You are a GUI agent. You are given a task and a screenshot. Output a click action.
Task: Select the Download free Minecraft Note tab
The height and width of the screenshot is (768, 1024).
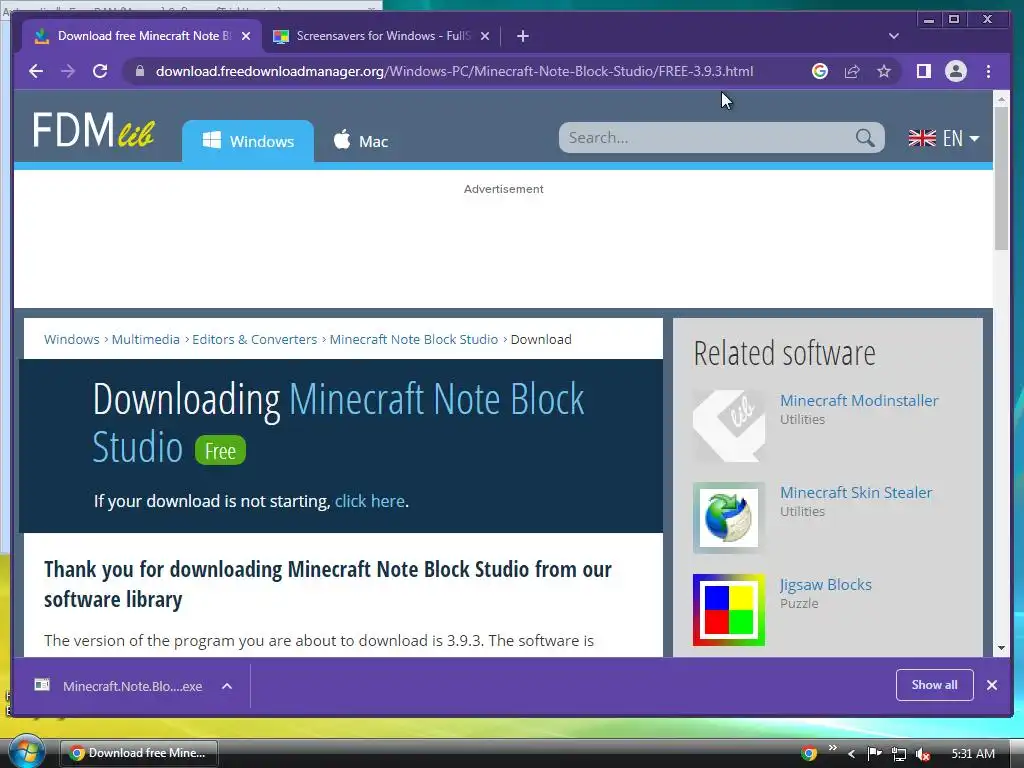pos(142,36)
